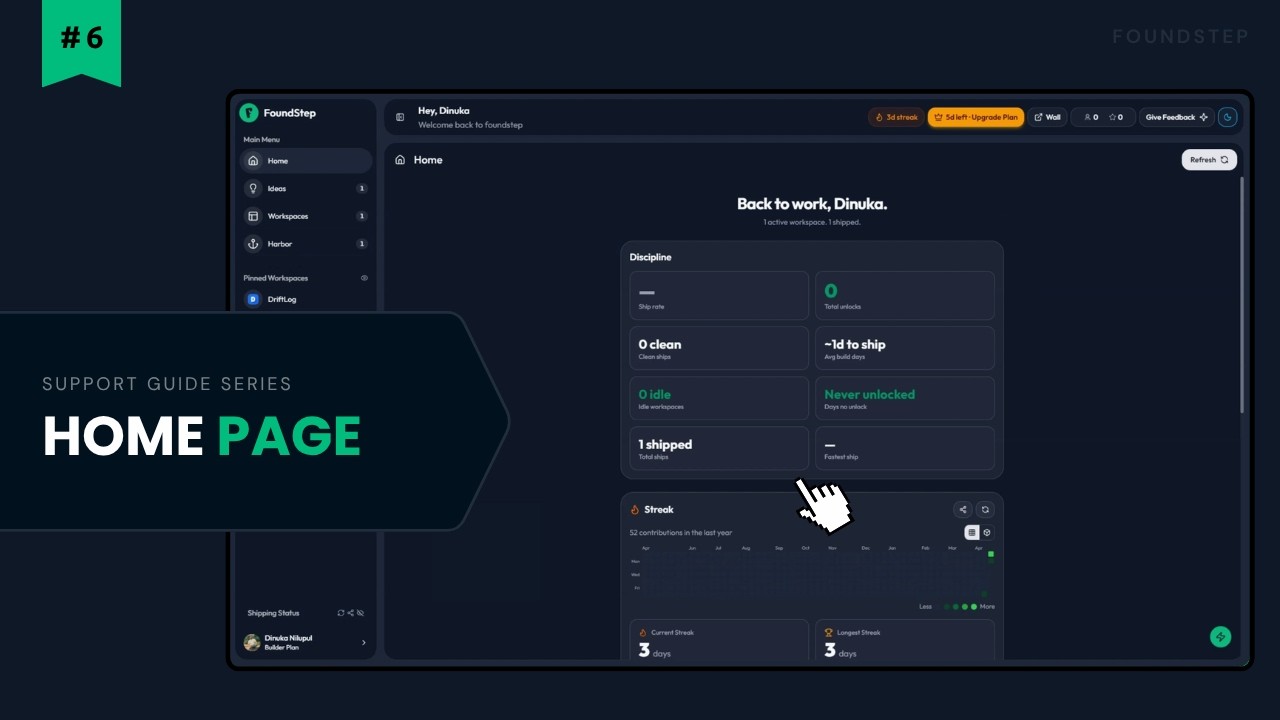Click the Current Streak flame icon
Viewport: 1280px width, 720px height.
pos(643,633)
